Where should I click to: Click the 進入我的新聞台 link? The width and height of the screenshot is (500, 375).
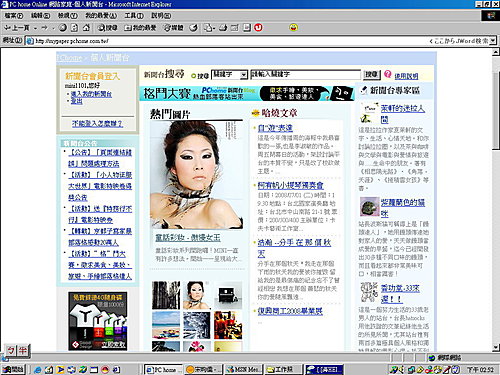91,94
